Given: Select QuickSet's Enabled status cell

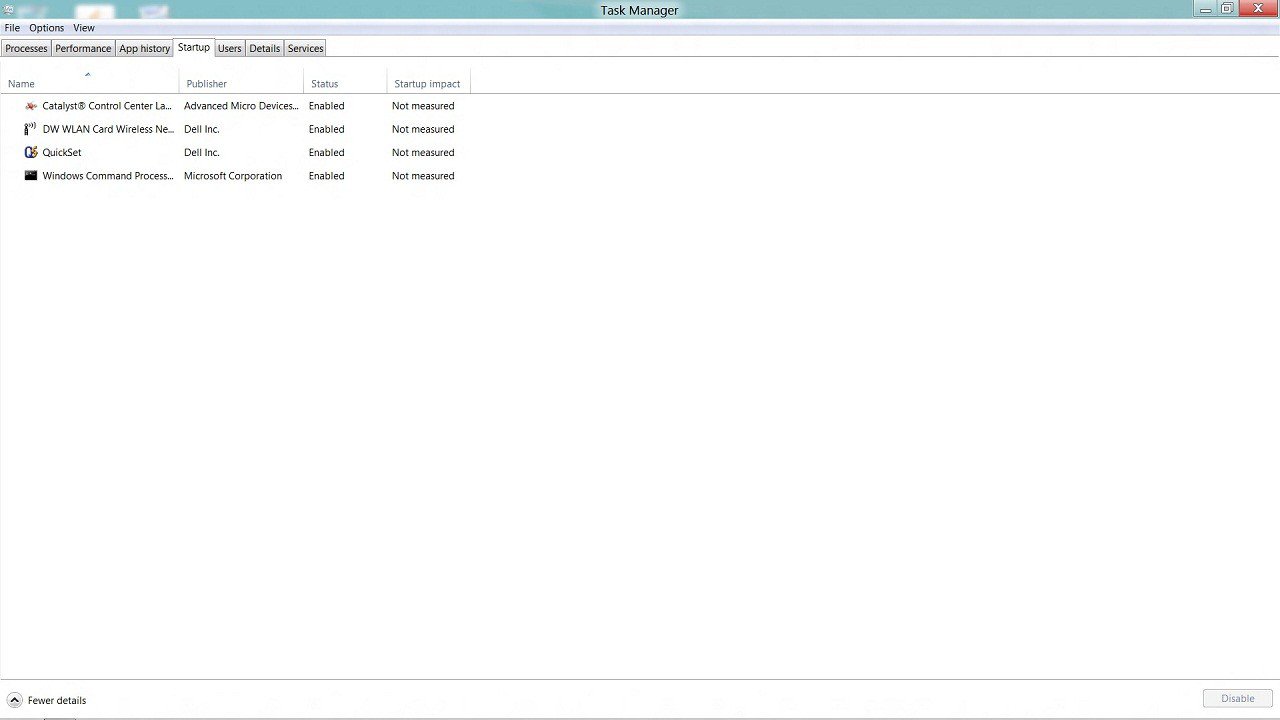Looking at the screenshot, I should (326, 153).
